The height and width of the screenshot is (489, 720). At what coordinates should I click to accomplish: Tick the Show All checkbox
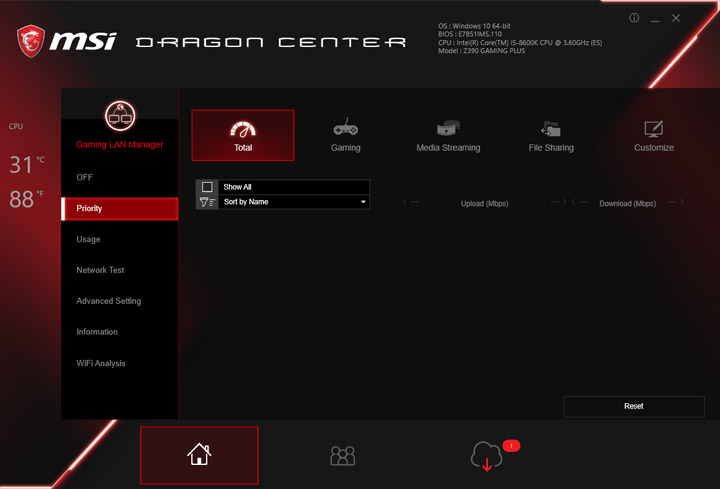tap(207, 187)
